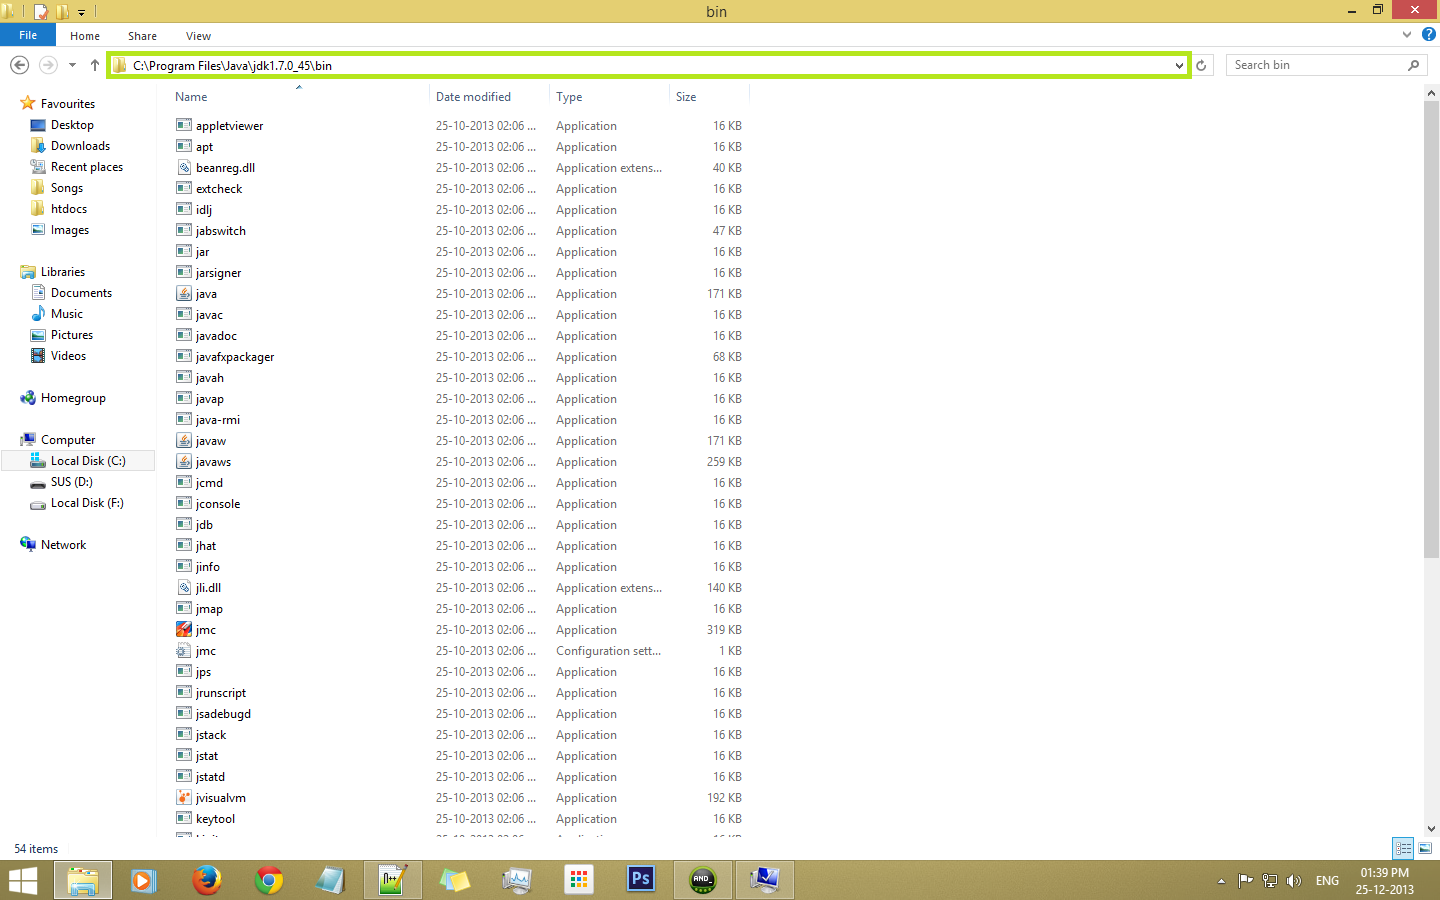Image resolution: width=1440 pixels, height=900 pixels.
Task: Select the beanreg.dll file icon
Action: tap(184, 168)
